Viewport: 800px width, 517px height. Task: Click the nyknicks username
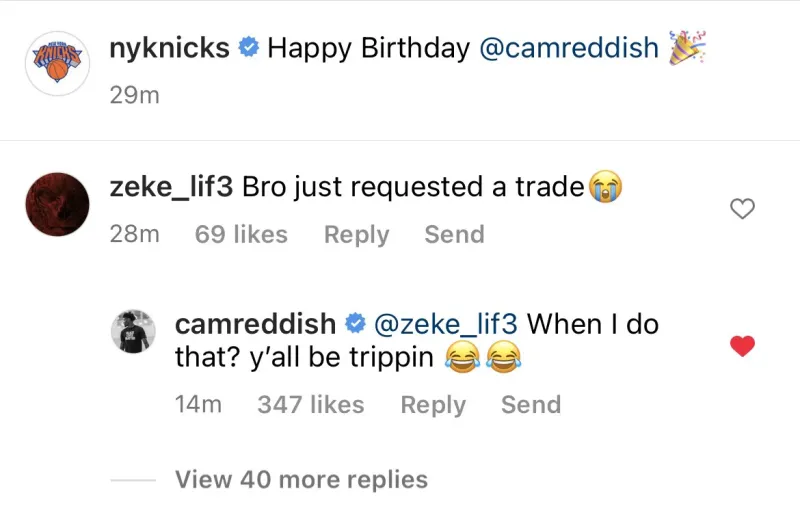click(168, 48)
